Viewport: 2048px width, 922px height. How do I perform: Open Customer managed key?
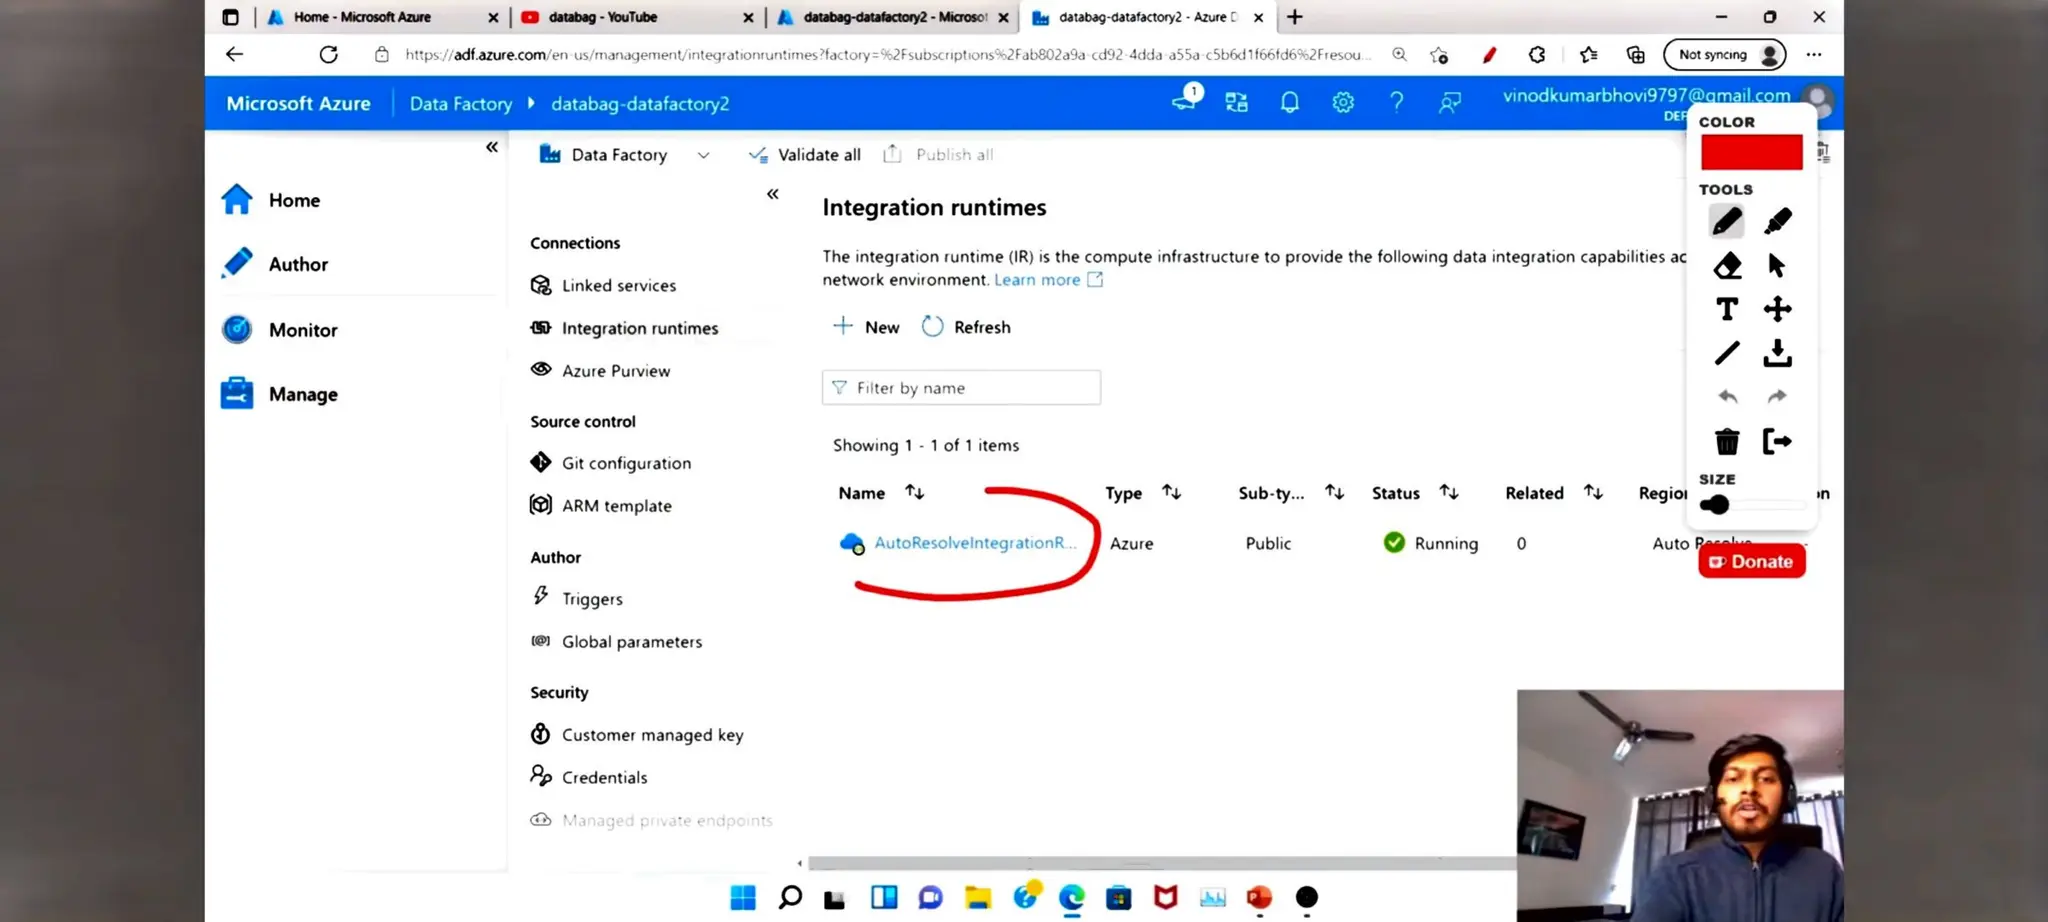[x=637, y=734]
